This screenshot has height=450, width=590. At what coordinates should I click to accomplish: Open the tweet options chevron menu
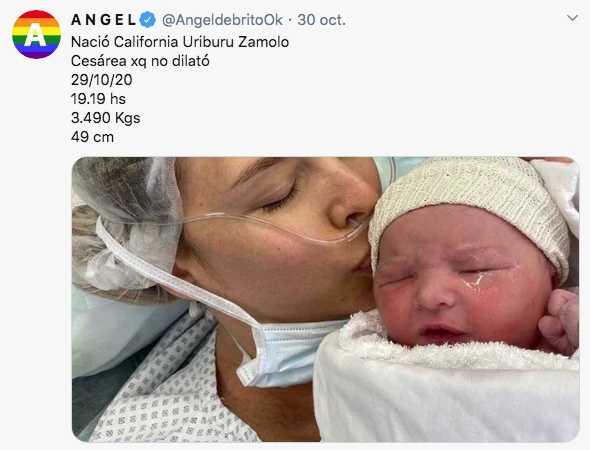[x=572, y=18]
